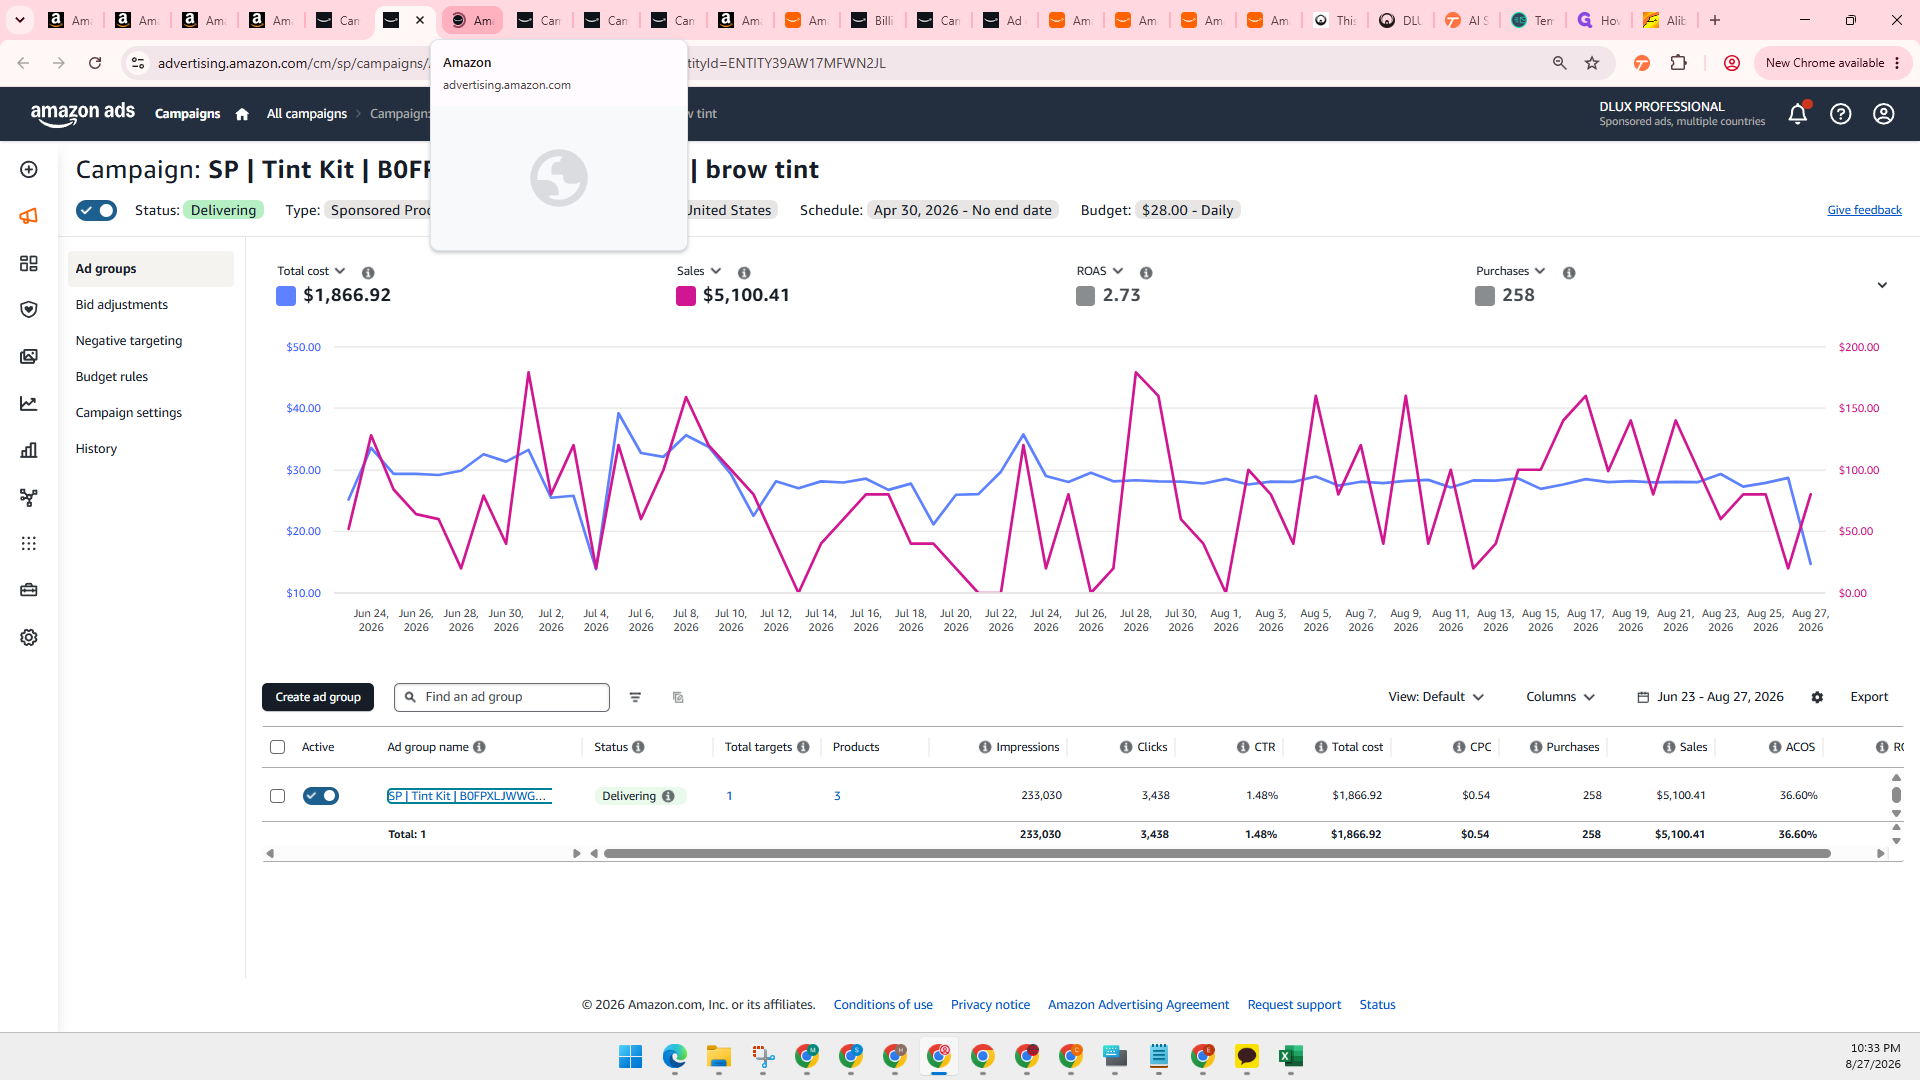Open the account profile icon in header
The width and height of the screenshot is (1920, 1080).
(1884, 114)
